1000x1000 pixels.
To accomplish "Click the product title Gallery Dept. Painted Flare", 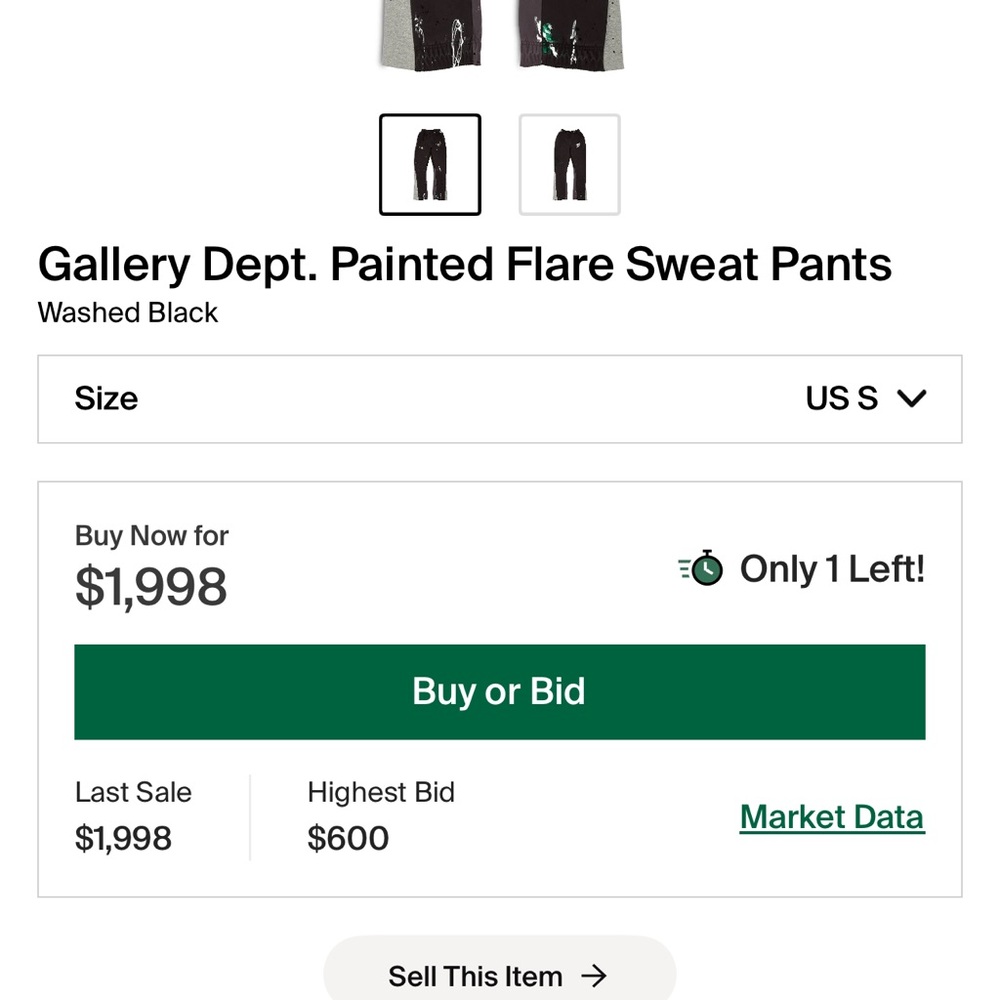I will [464, 264].
